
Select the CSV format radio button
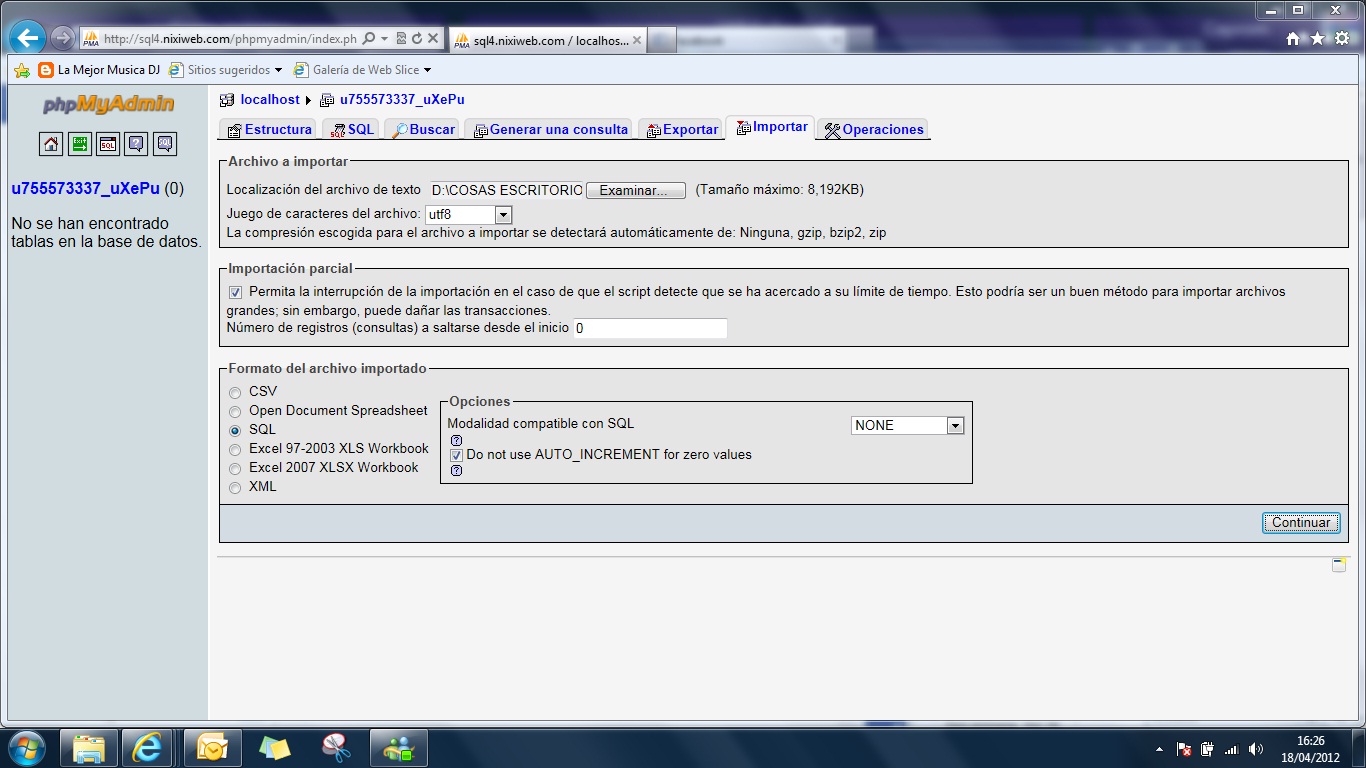tap(235, 392)
